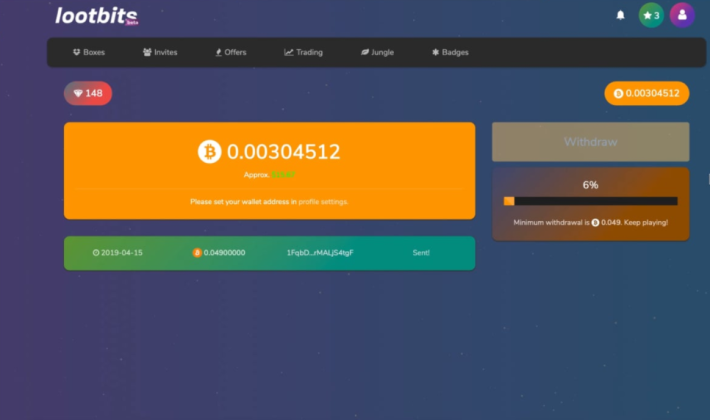Open the user profile avatar
The width and height of the screenshot is (710, 420).
682,15
